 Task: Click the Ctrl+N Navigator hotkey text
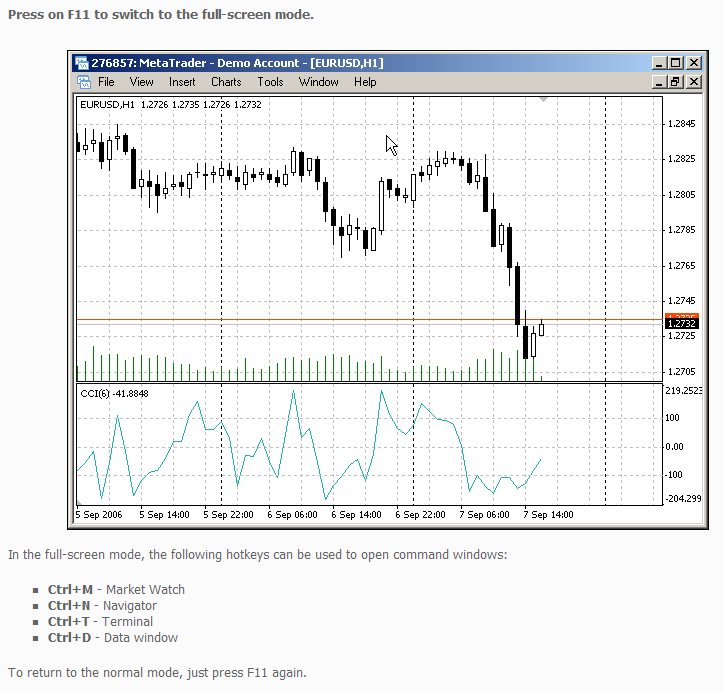click(x=103, y=606)
